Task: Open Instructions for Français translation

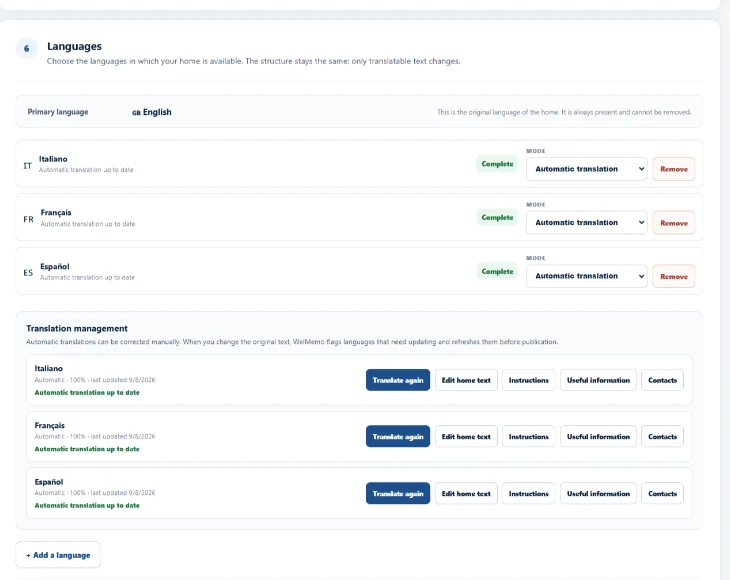Action: (x=528, y=437)
